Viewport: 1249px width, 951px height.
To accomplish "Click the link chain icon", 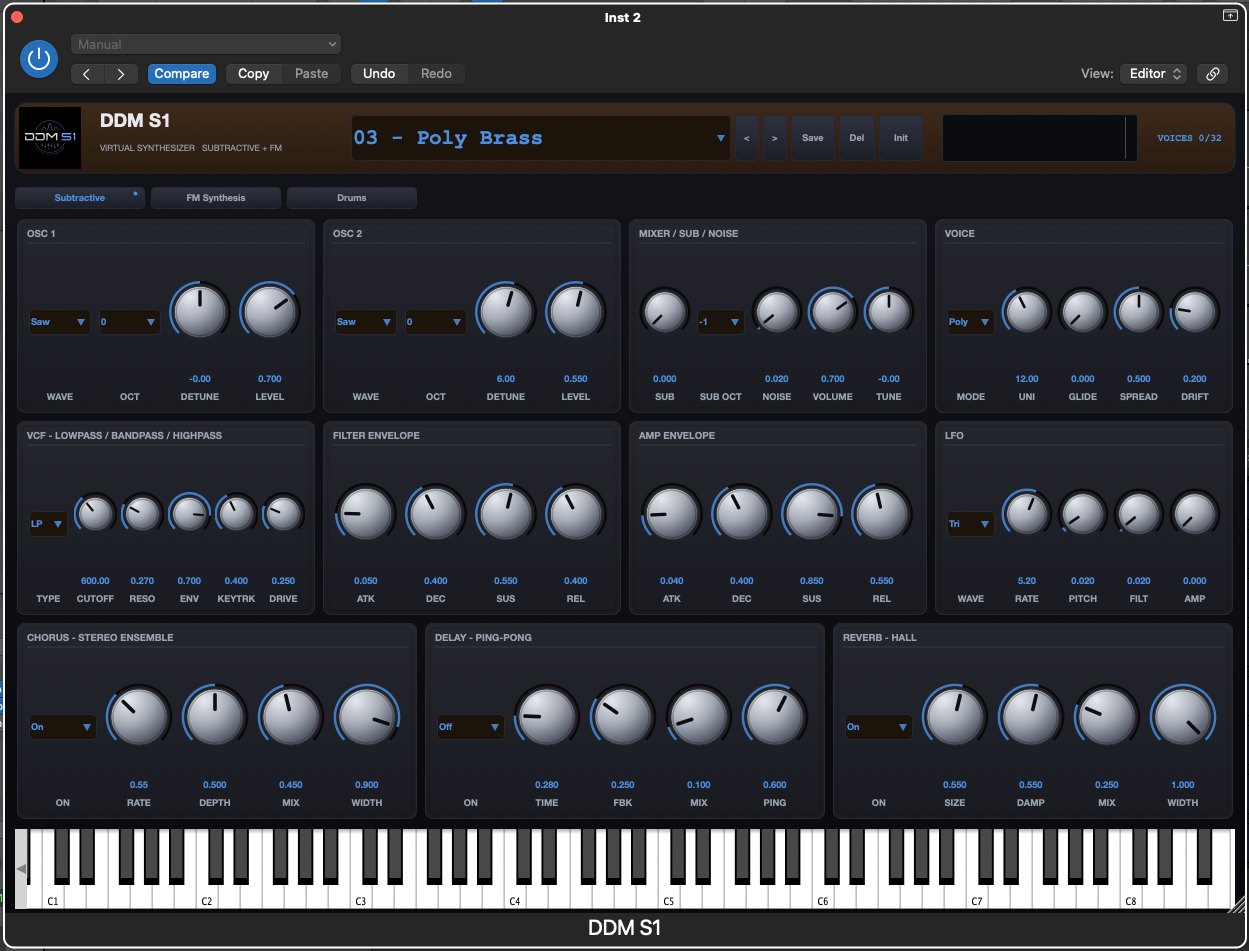I will (x=1212, y=73).
